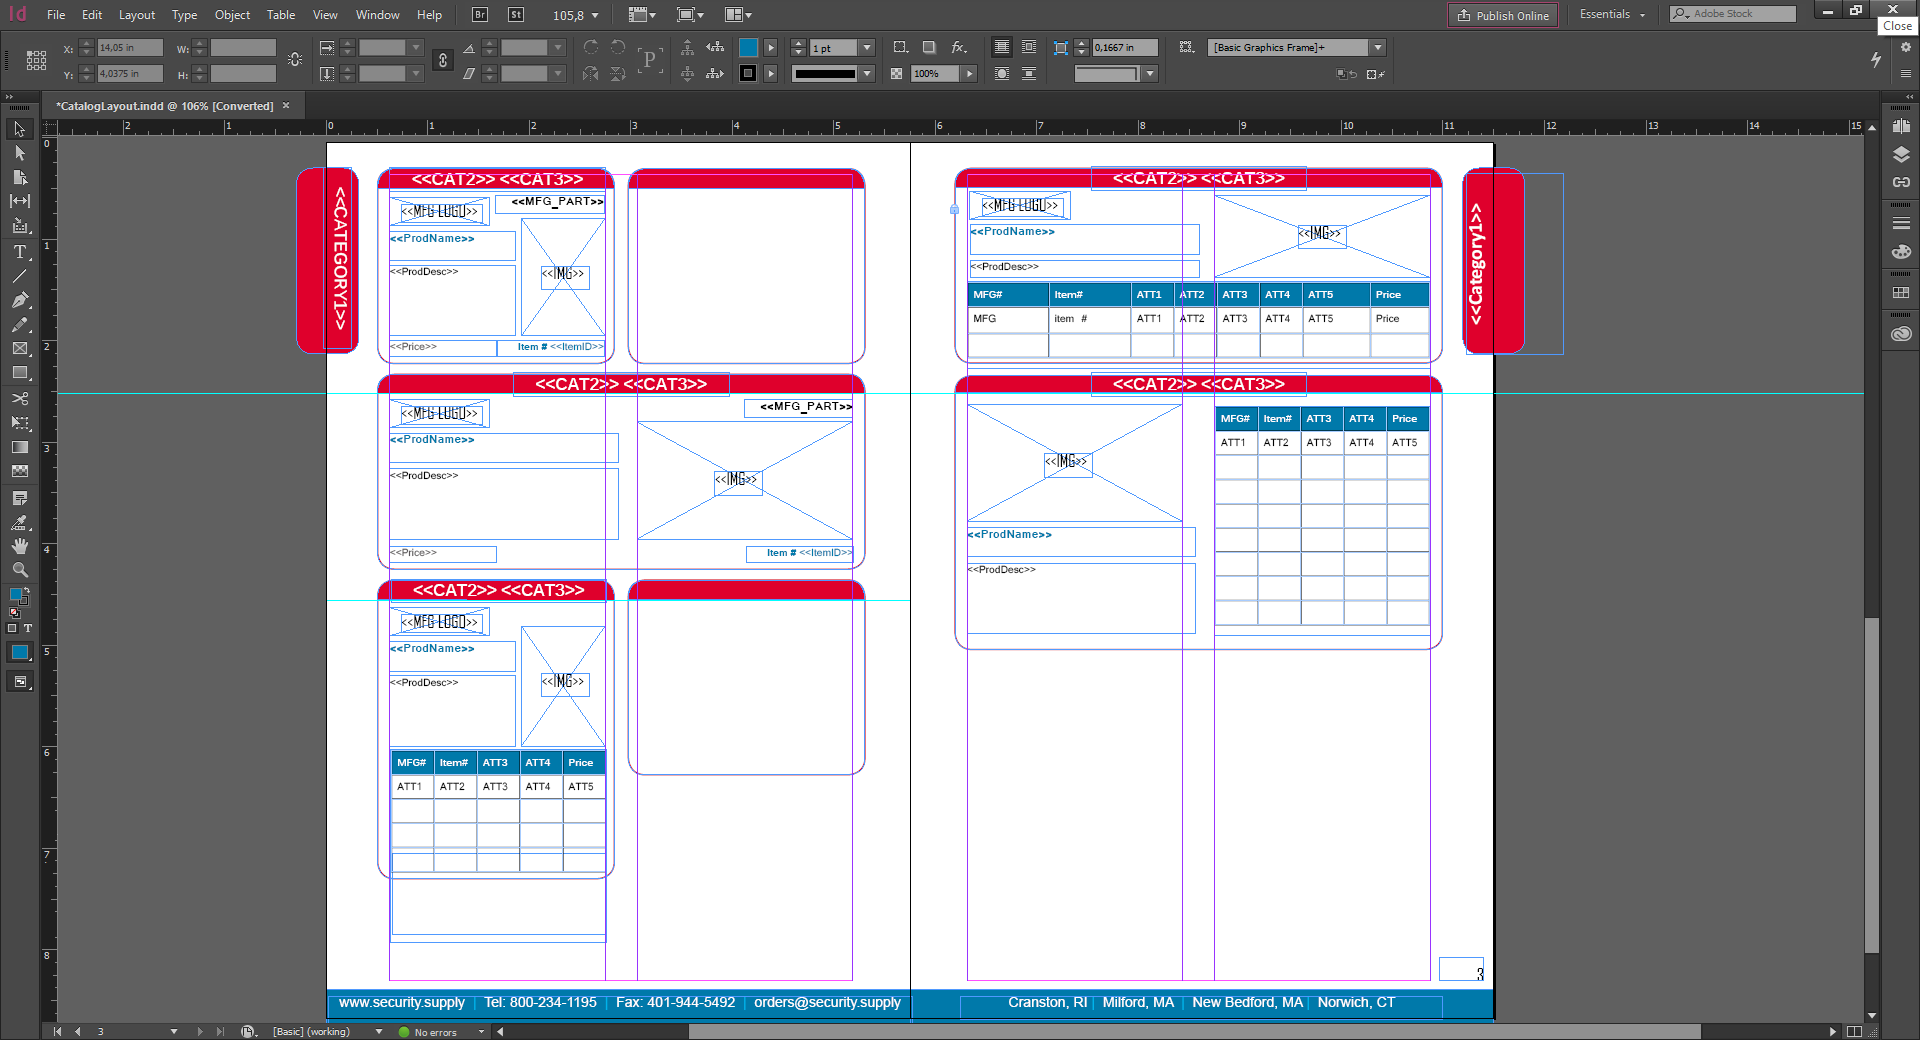
Task: Click the X position input field
Action: click(x=129, y=48)
